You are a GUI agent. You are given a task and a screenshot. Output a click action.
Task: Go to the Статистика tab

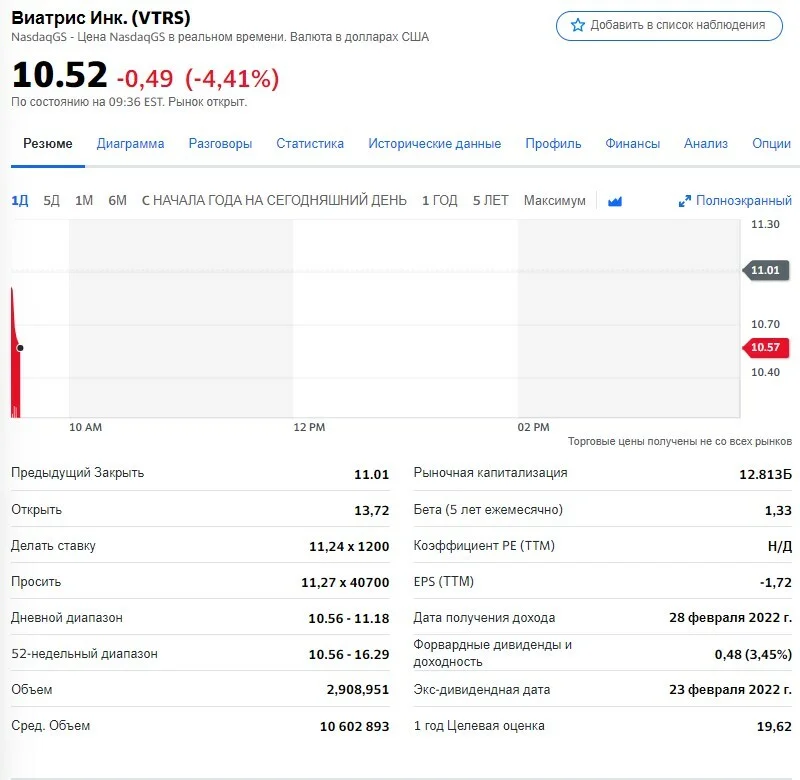pyautogui.click(x=310, y=143)
